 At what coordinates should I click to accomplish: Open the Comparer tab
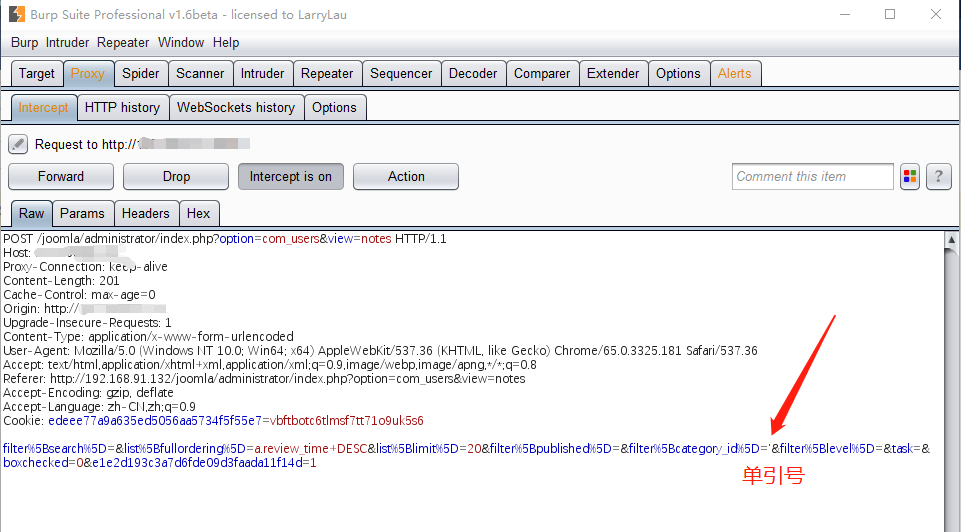pyautogui.click(x=542, y=74)
